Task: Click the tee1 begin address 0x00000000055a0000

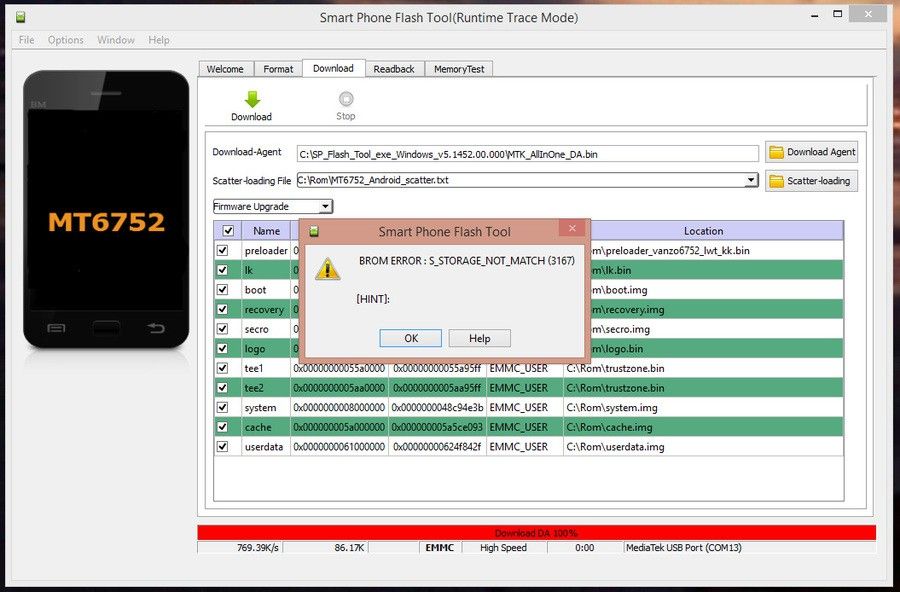Action: tap(339, 368)
